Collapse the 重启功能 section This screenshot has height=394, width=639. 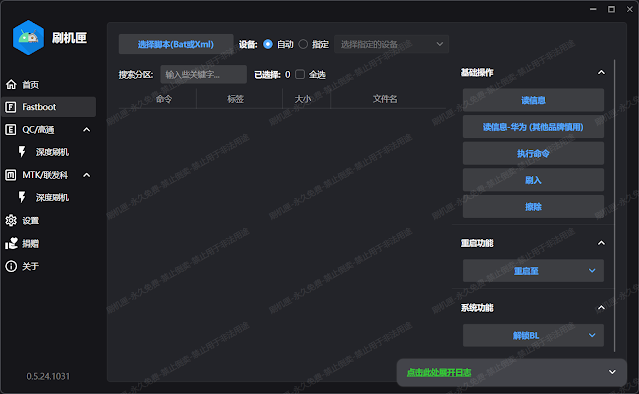(x=601, y=243)
